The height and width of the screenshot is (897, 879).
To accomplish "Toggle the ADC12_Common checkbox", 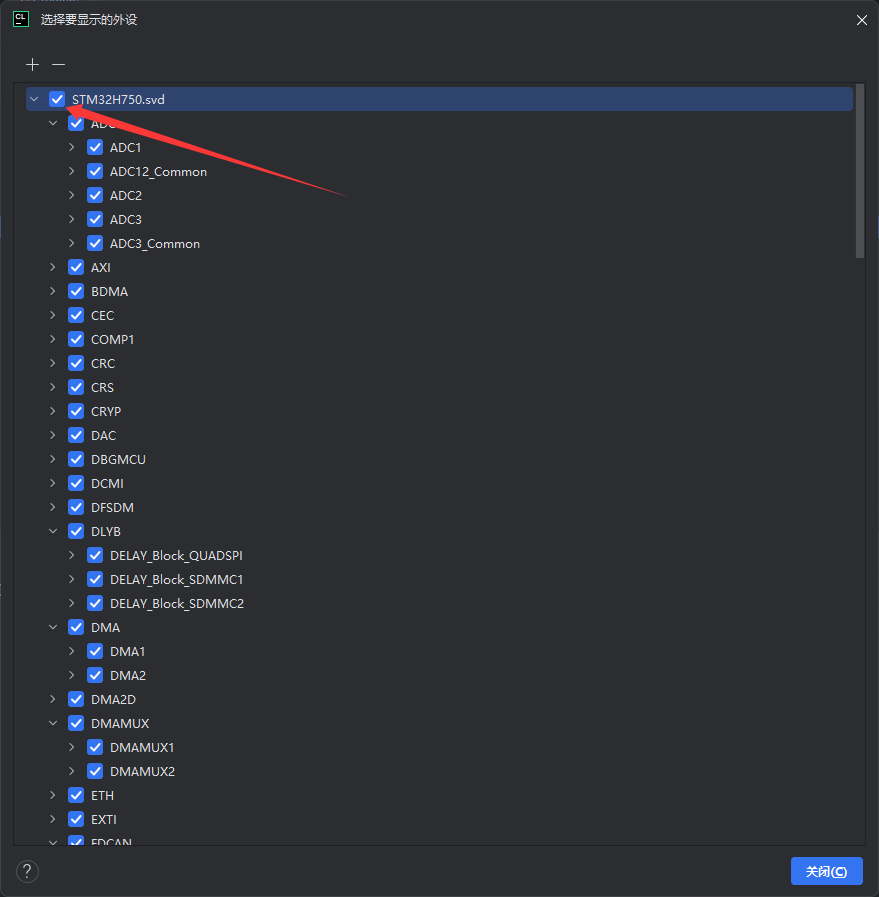I will coord(95,172).
